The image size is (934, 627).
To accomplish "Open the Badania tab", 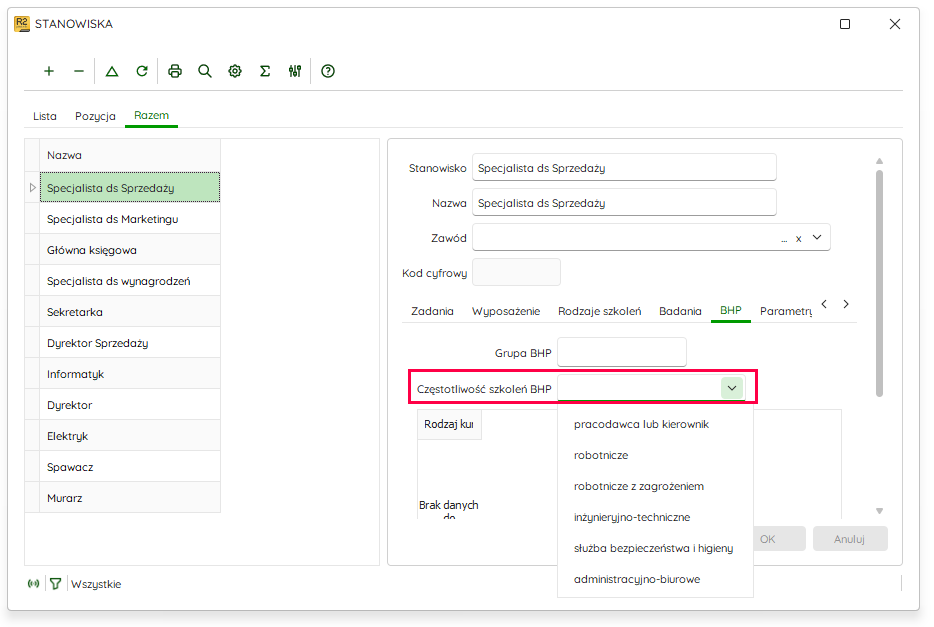I will point(680,311).
